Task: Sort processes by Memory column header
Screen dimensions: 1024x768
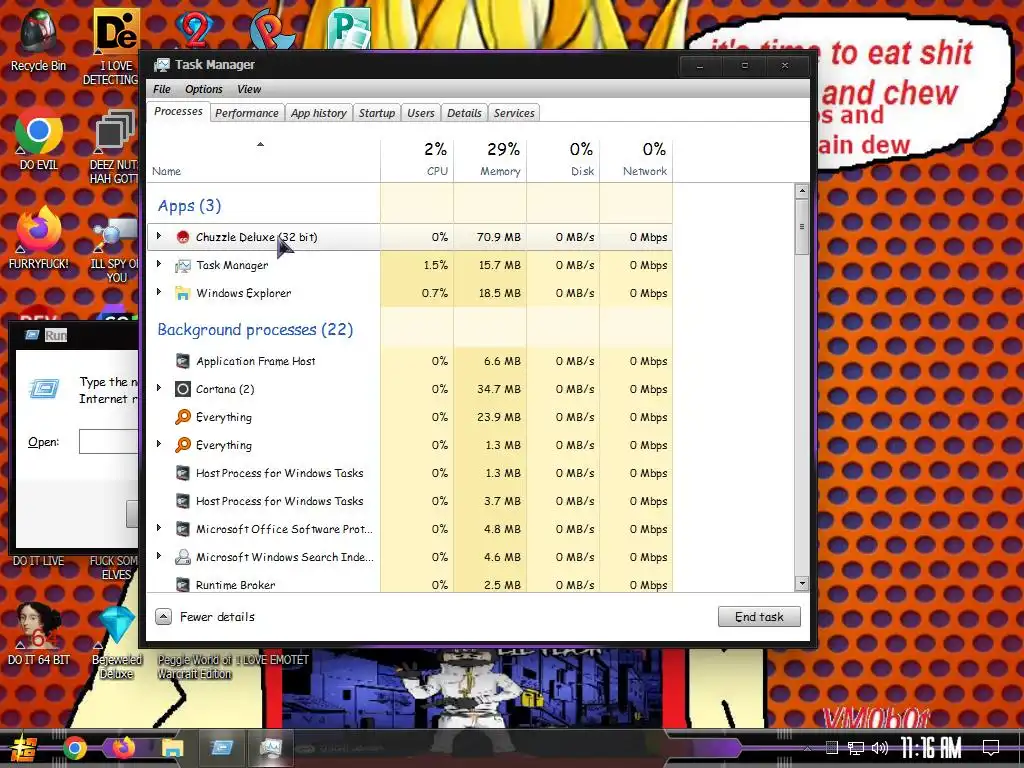Action: [490, 160]
